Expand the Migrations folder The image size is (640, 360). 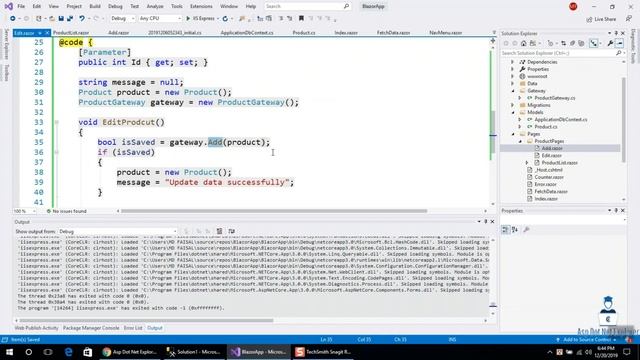tap(513, 105)
